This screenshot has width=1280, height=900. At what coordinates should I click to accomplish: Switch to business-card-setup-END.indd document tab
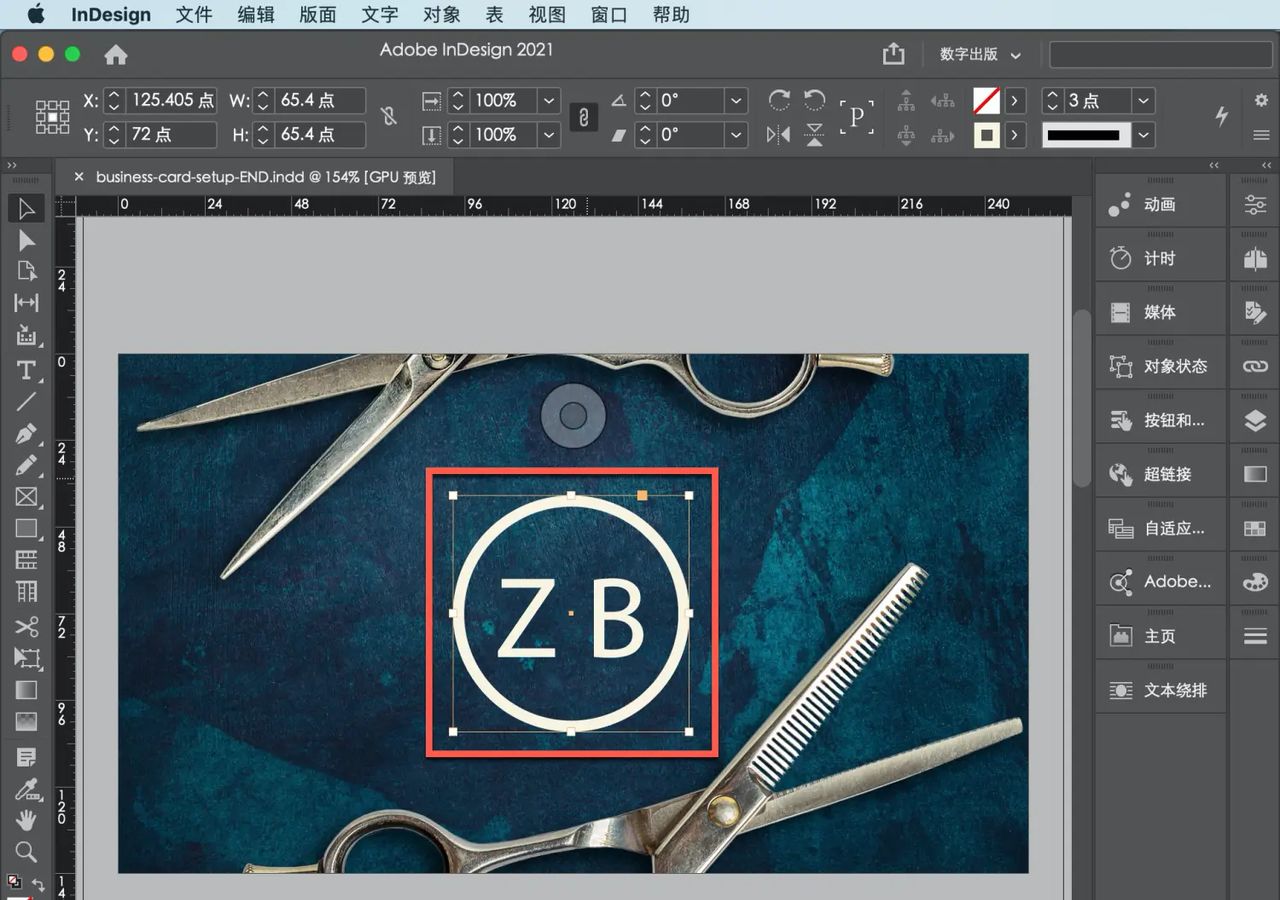265,177
